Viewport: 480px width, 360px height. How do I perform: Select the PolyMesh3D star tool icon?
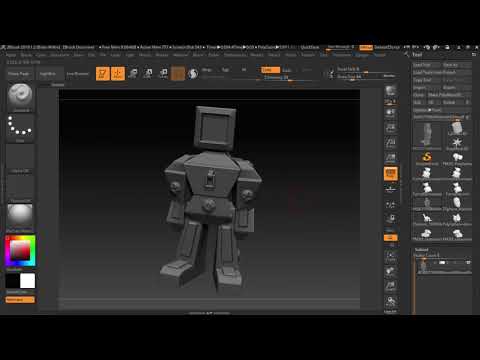(x=457, y=143)
